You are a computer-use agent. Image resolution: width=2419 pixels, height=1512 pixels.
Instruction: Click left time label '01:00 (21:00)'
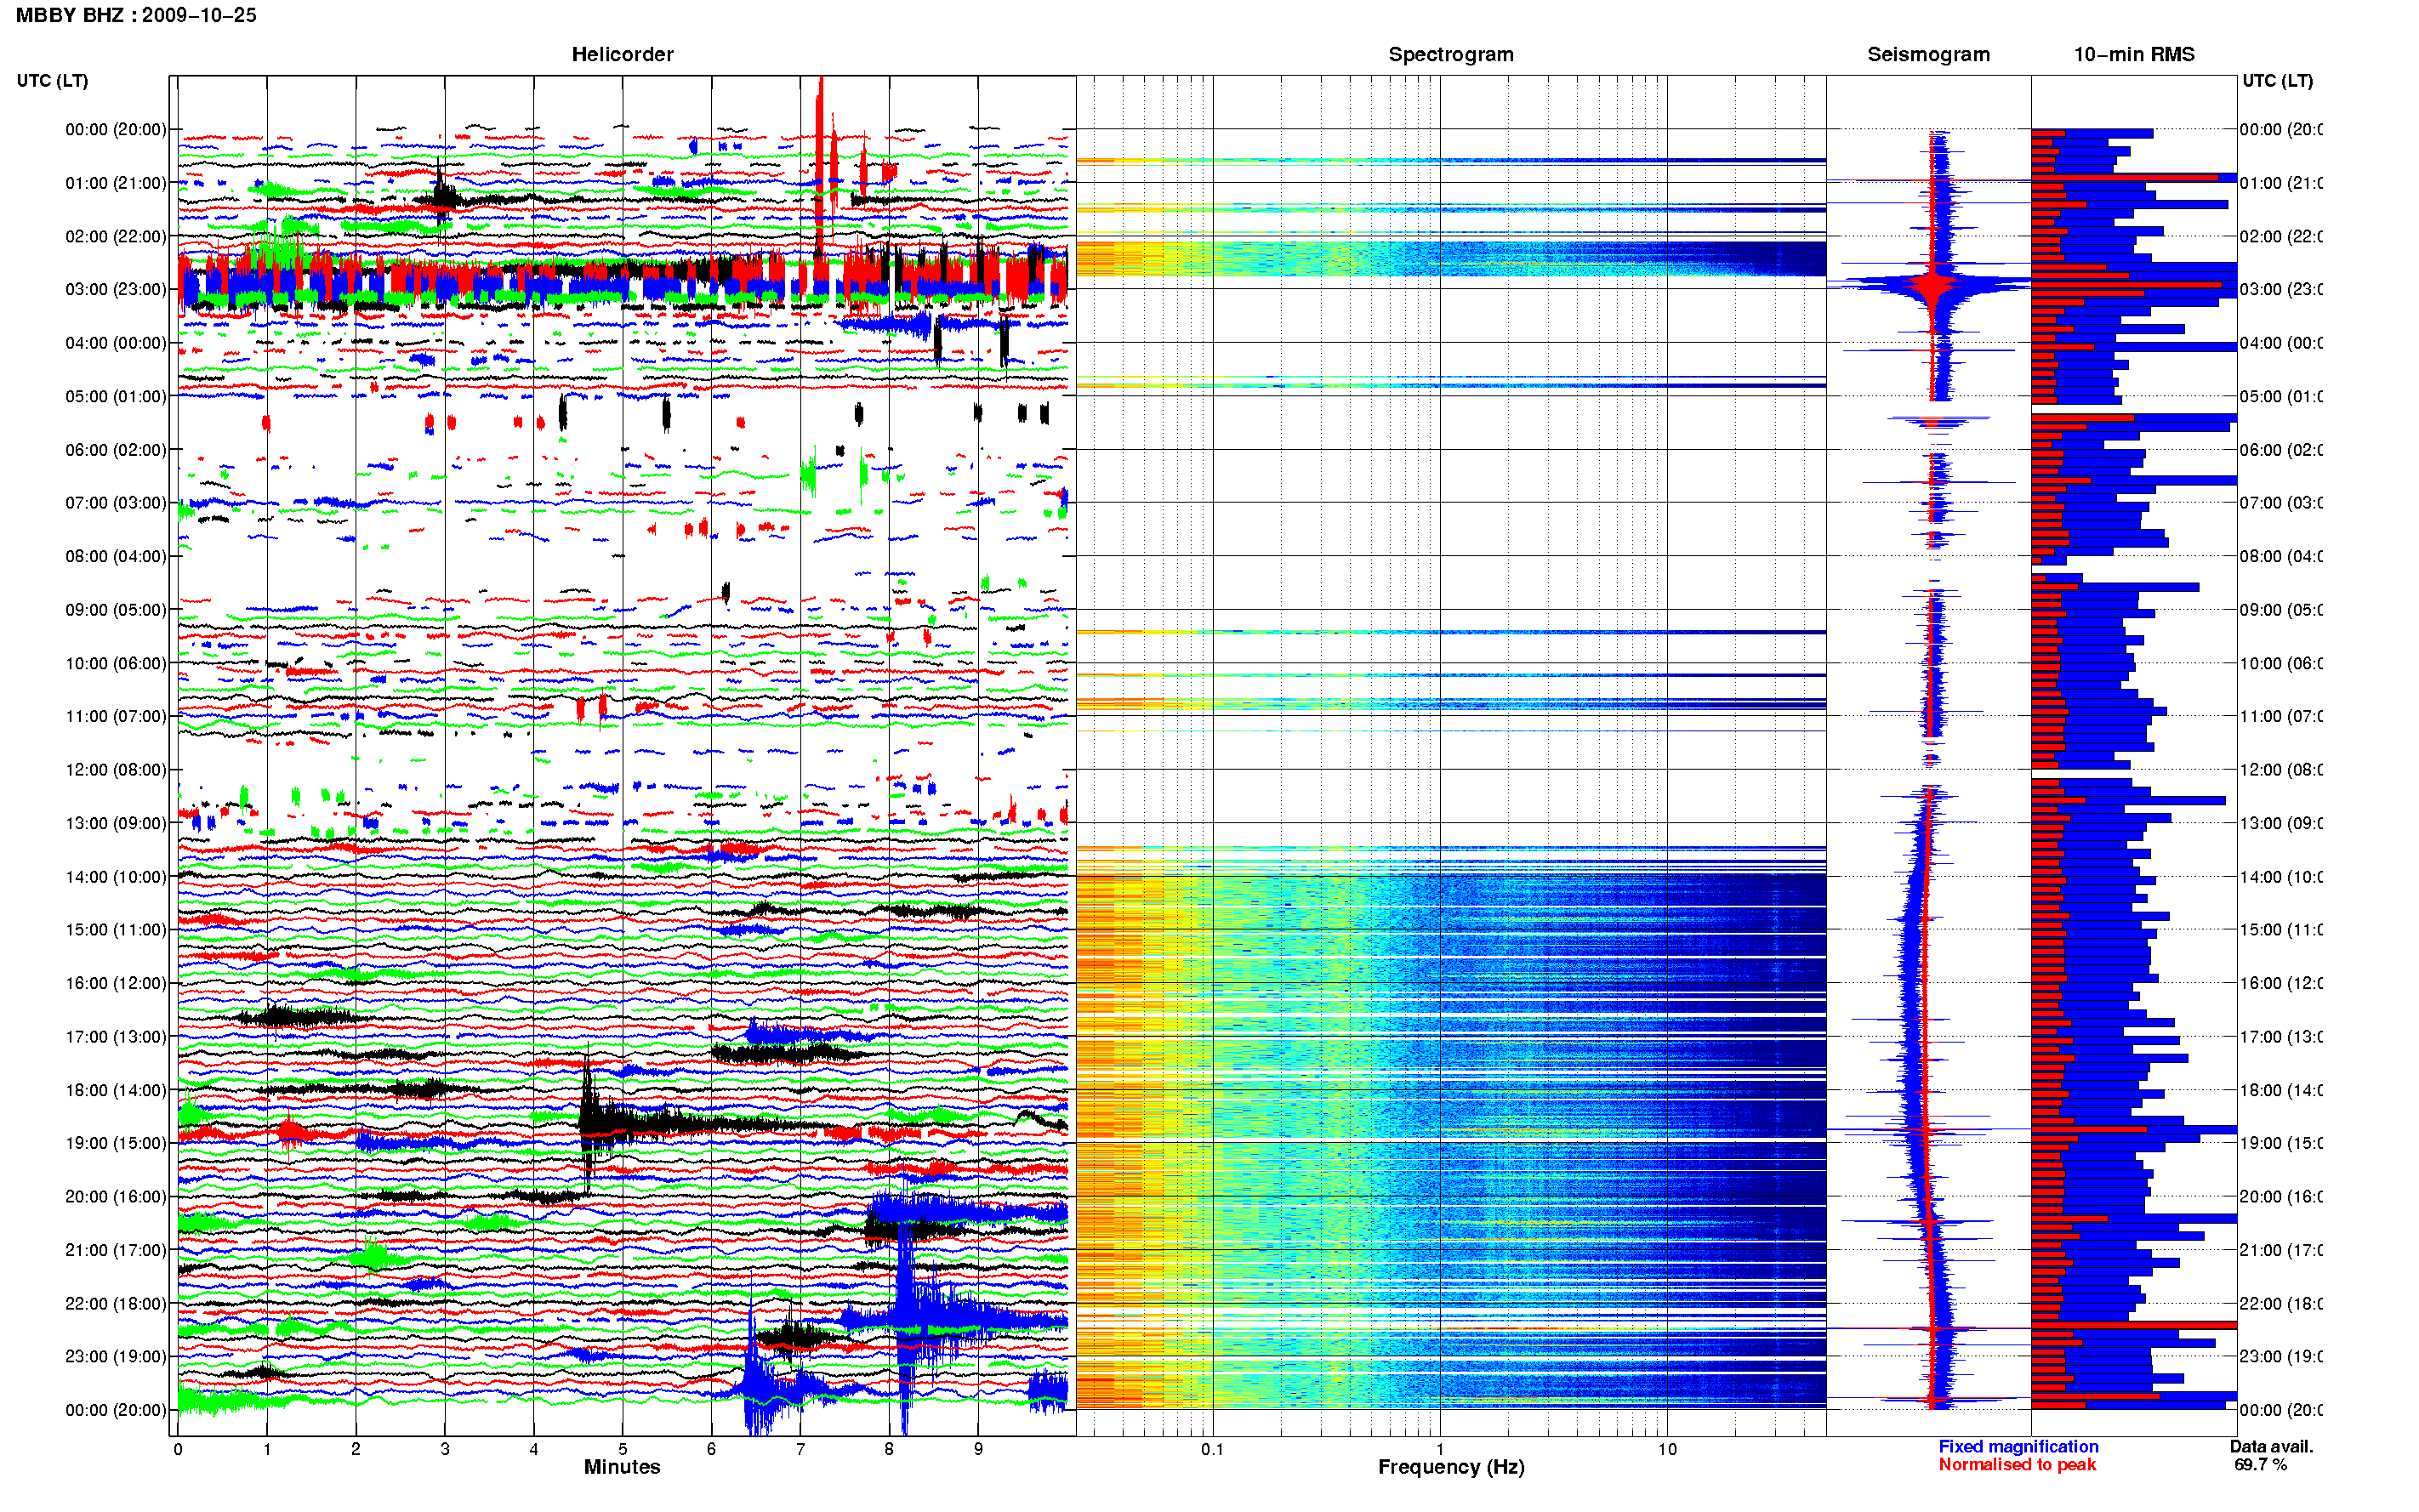116,183
